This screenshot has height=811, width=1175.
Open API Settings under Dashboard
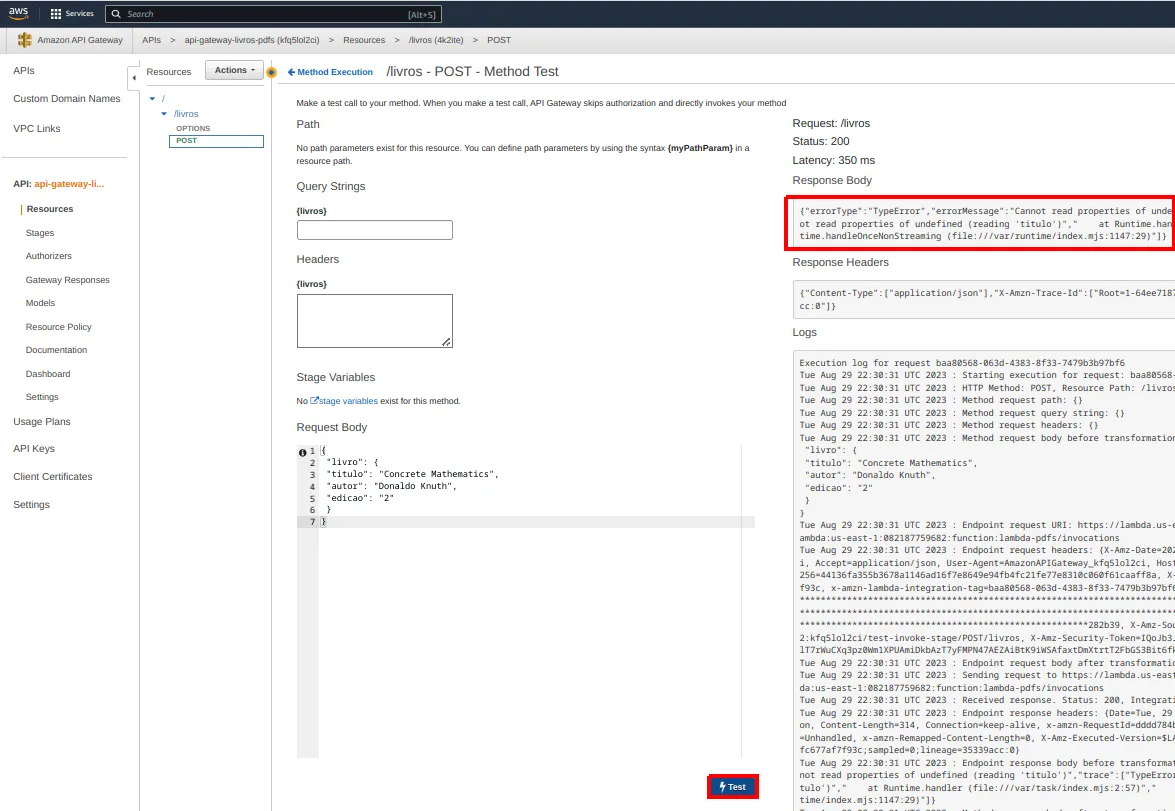coord(42,397)
